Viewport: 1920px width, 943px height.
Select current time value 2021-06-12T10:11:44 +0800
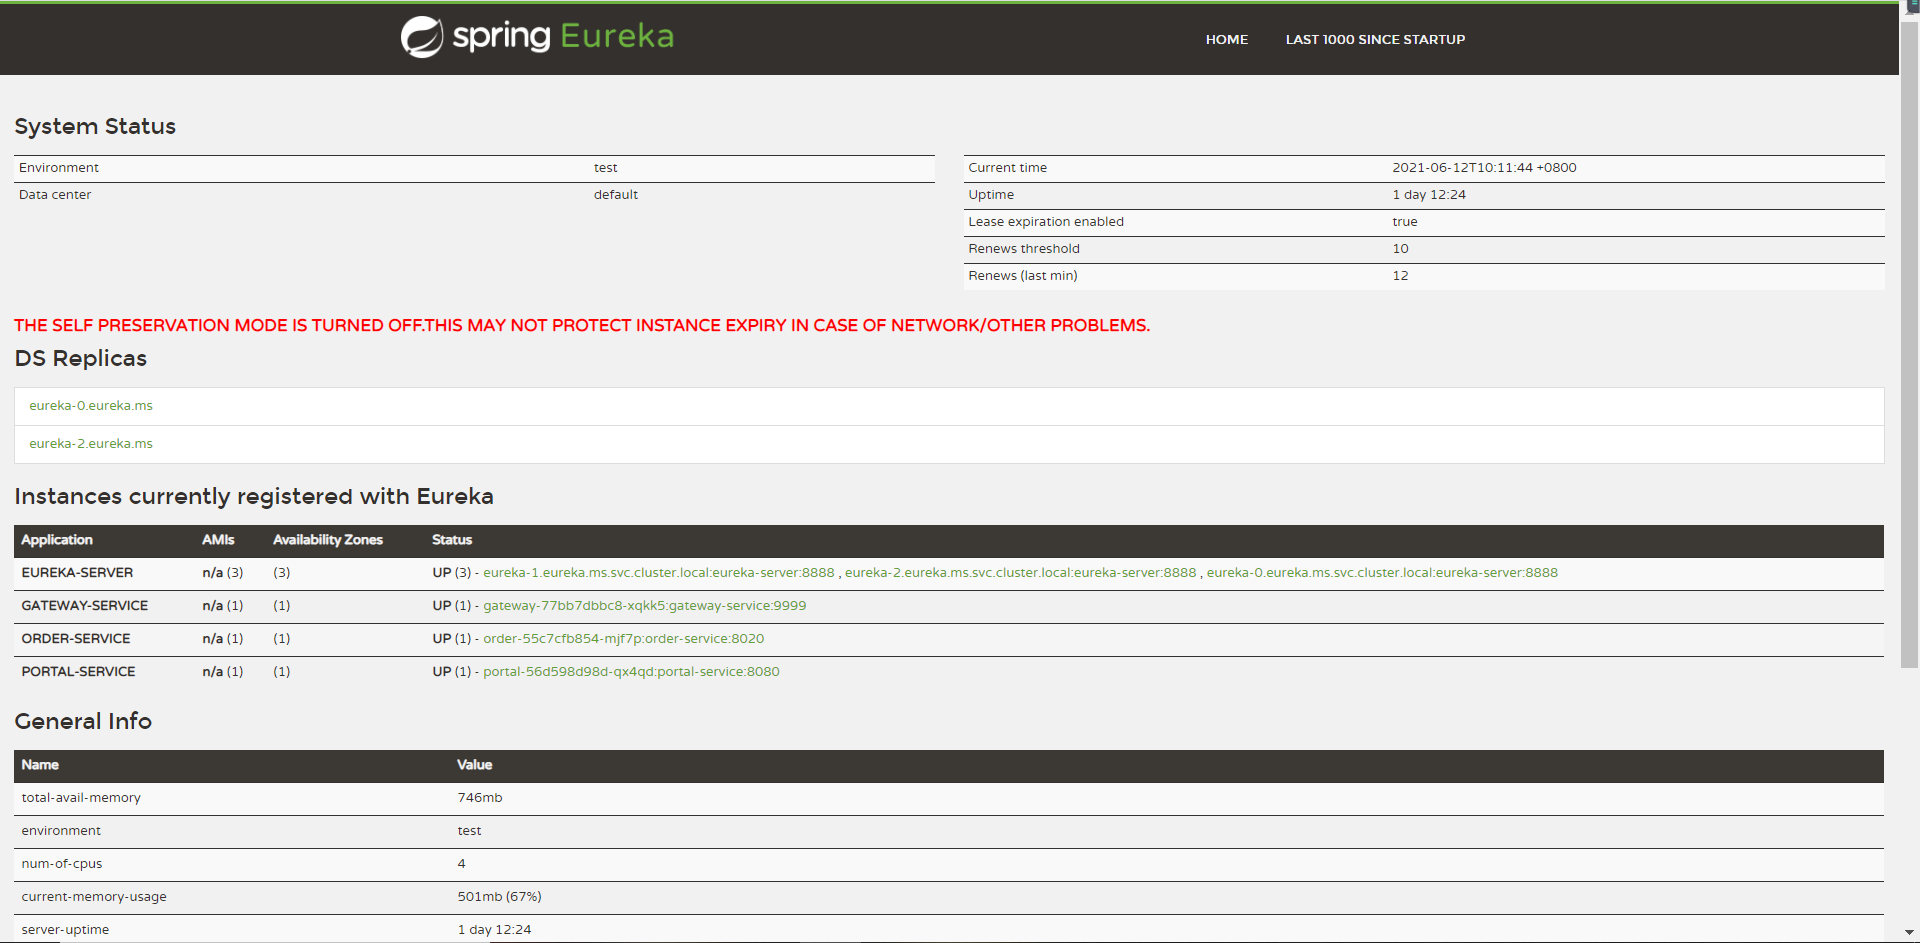pos(1484,168)
